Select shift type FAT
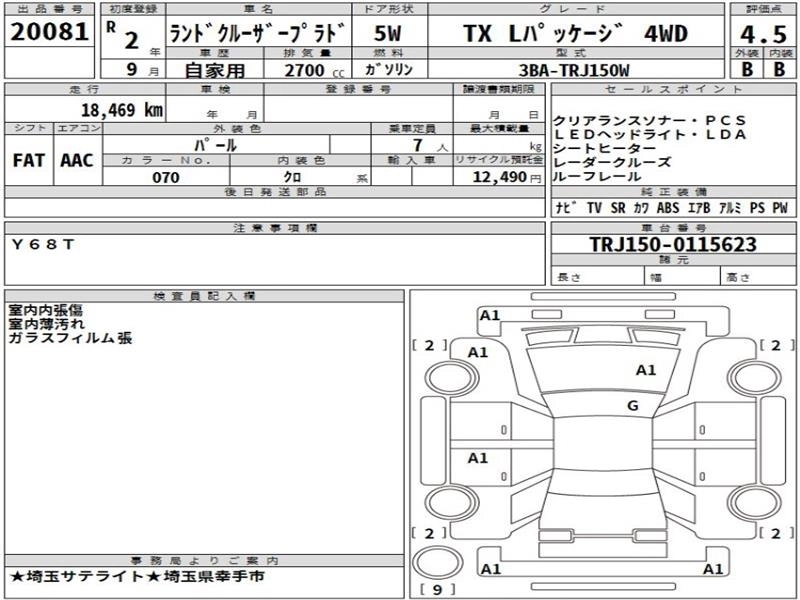This screenshot has height=600, width=800. (29, 160)
